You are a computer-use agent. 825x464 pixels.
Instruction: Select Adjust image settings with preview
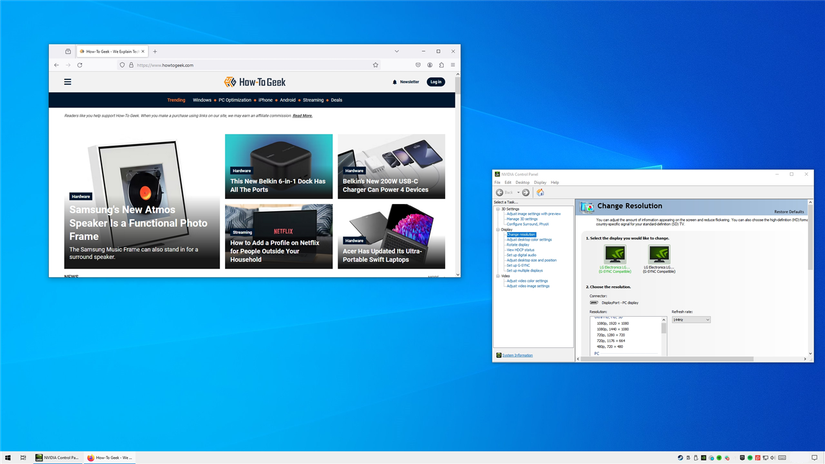534,214
